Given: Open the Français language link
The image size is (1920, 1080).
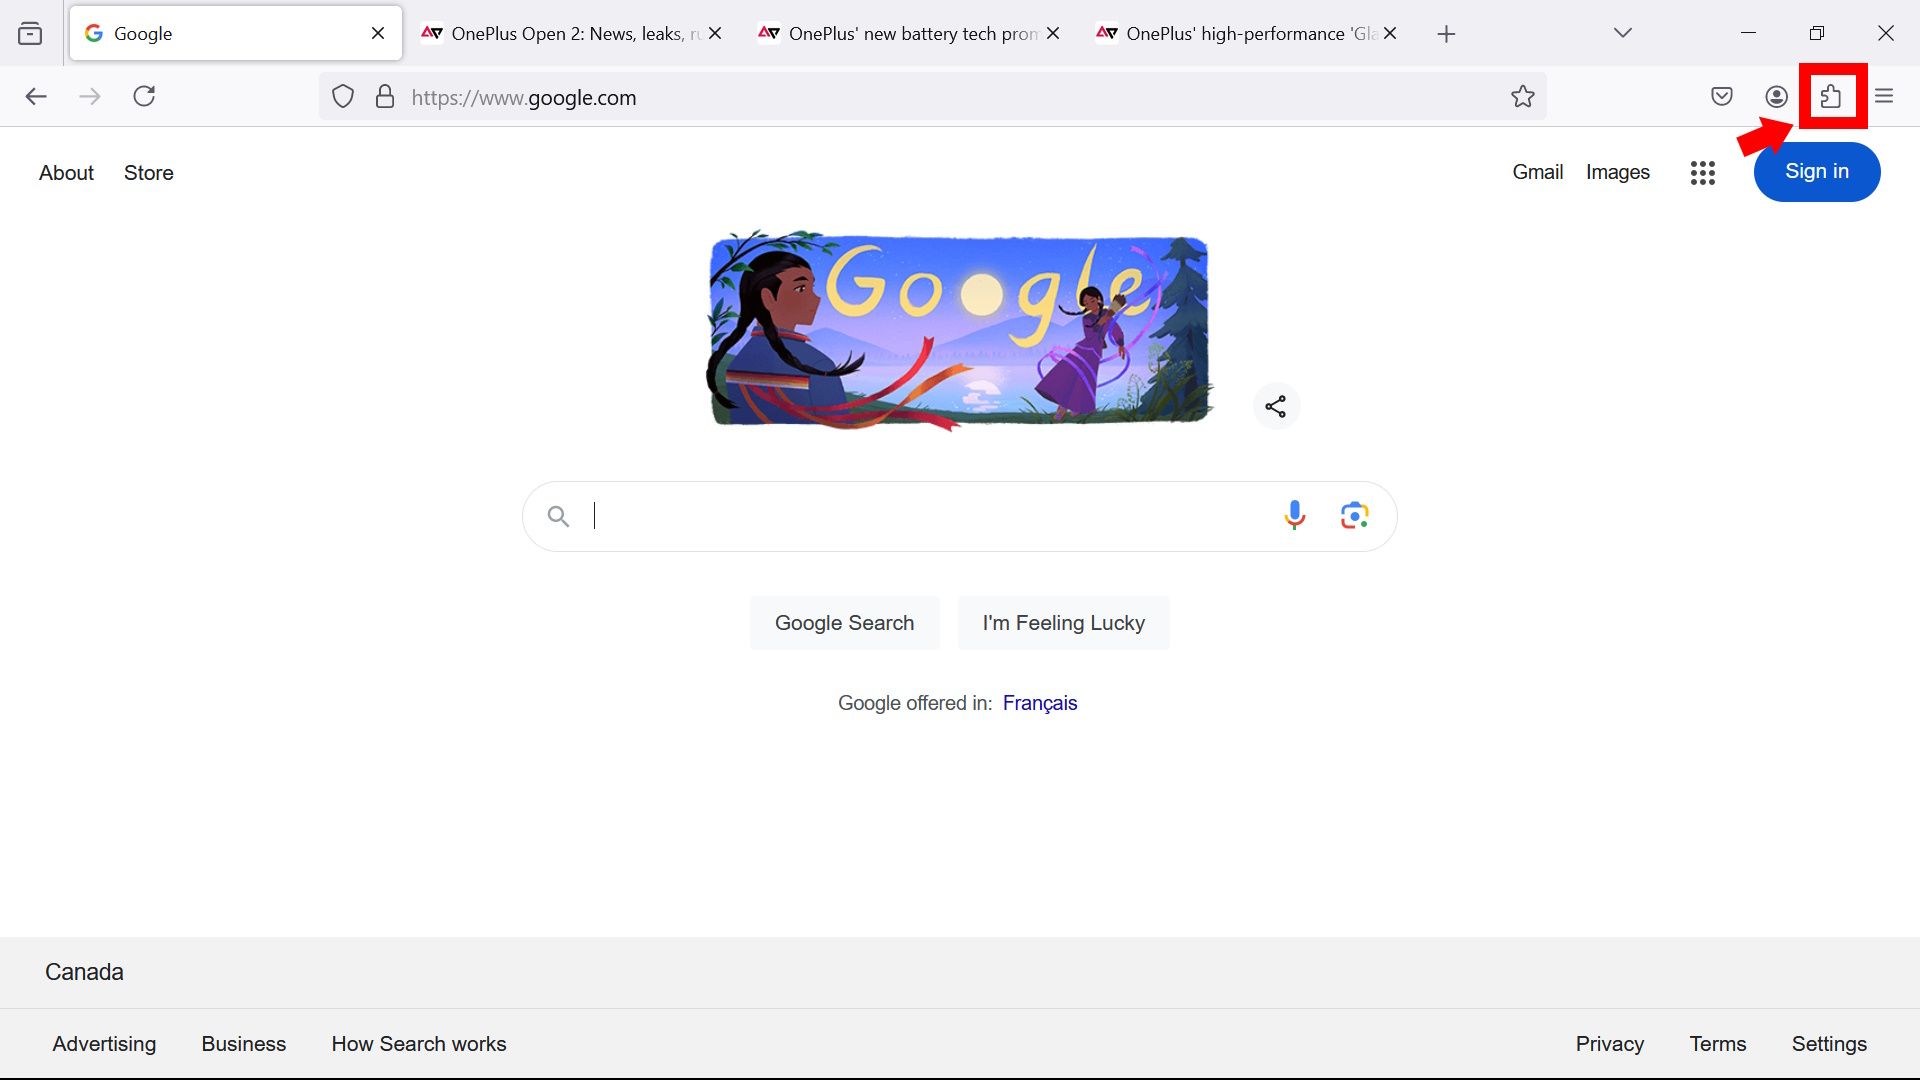Looking at the screenshot, I should tap(1039, 703).
